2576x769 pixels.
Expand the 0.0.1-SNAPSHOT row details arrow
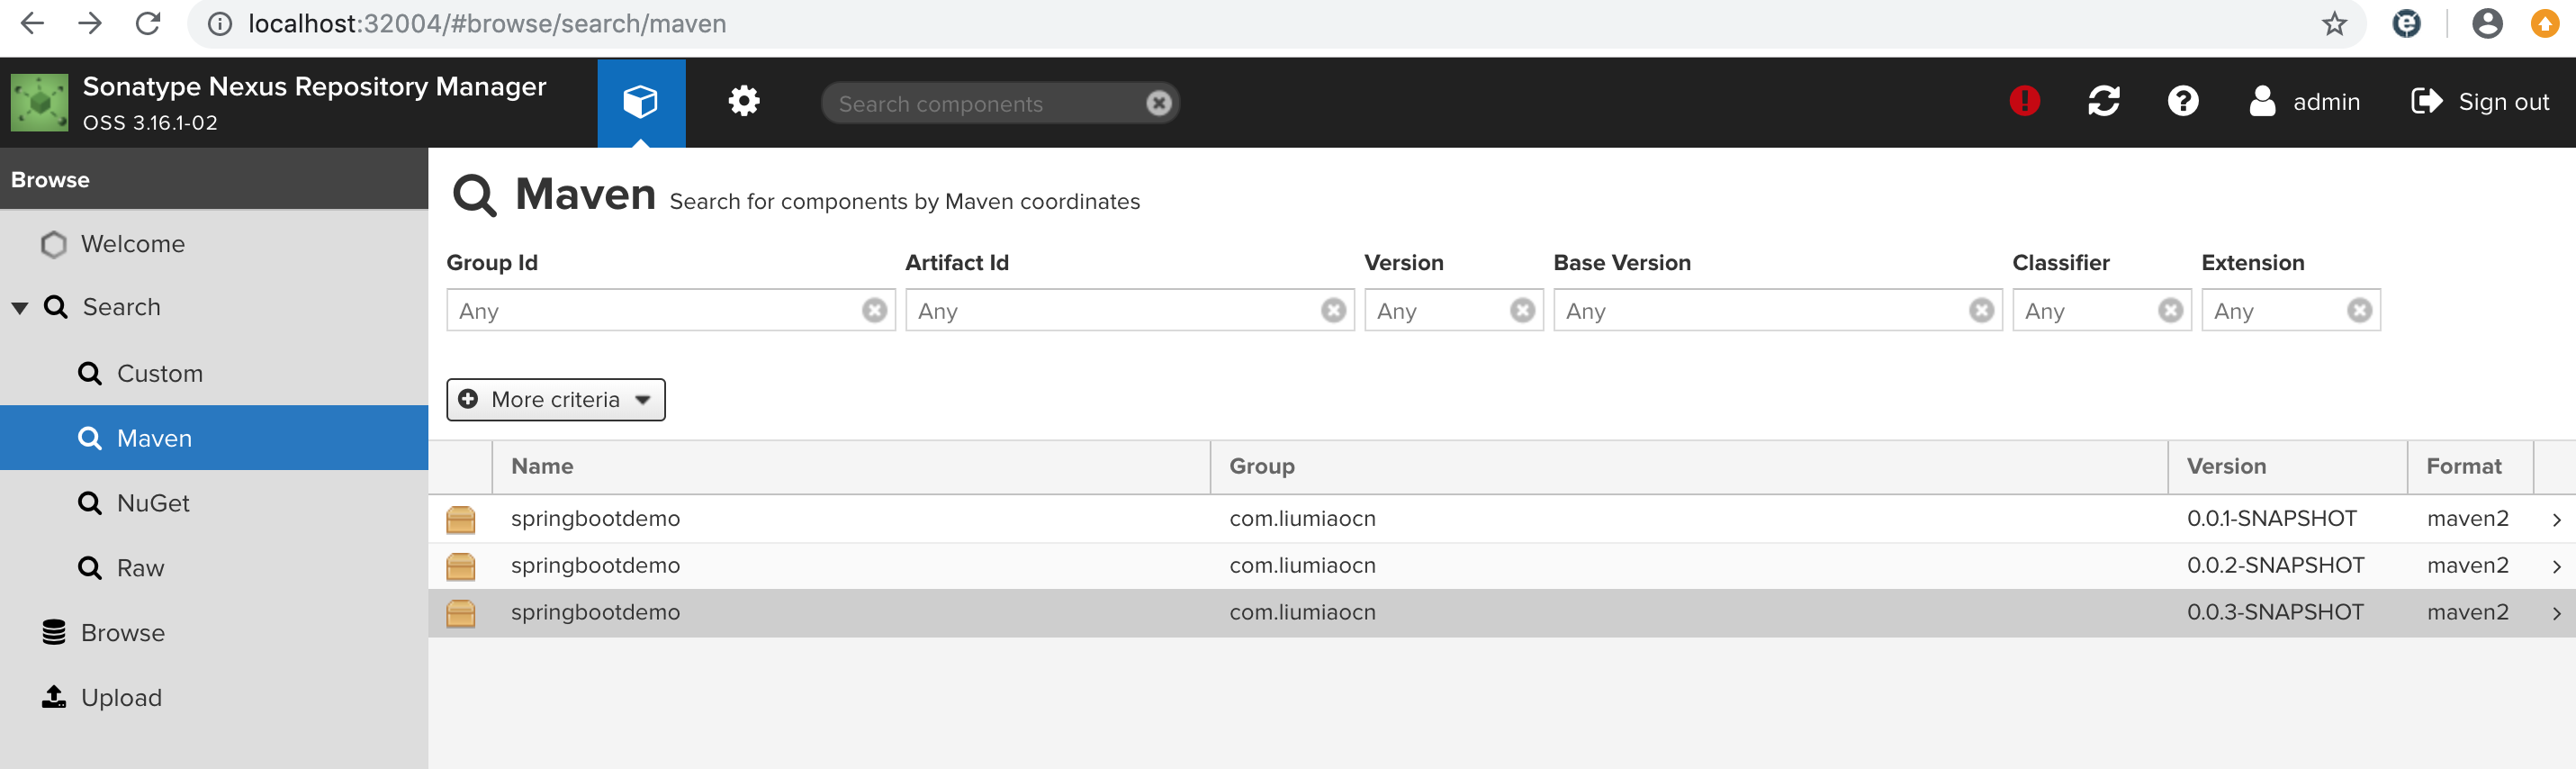[x=2556, y=520]
